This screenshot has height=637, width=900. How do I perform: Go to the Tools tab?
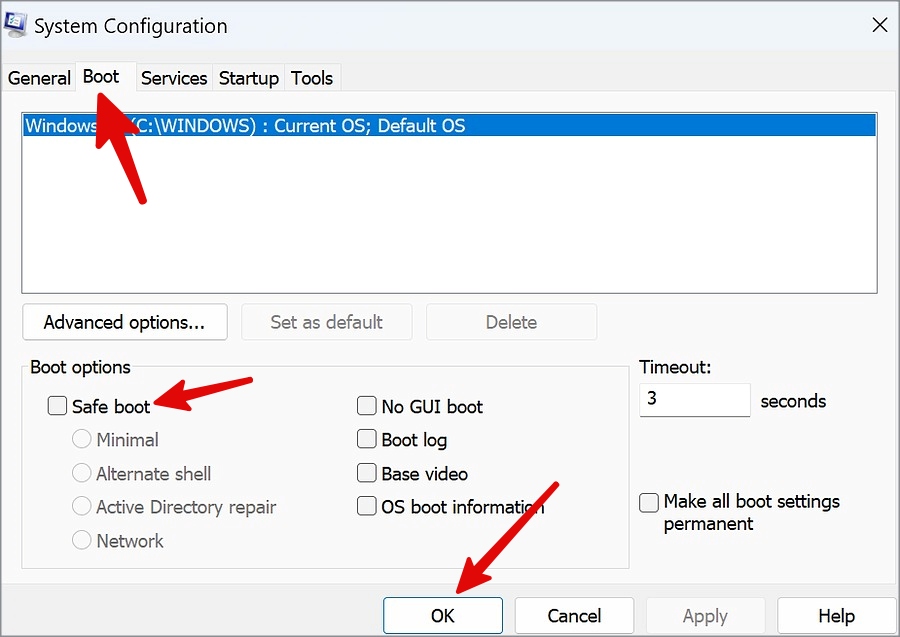(x=312, y=78)
